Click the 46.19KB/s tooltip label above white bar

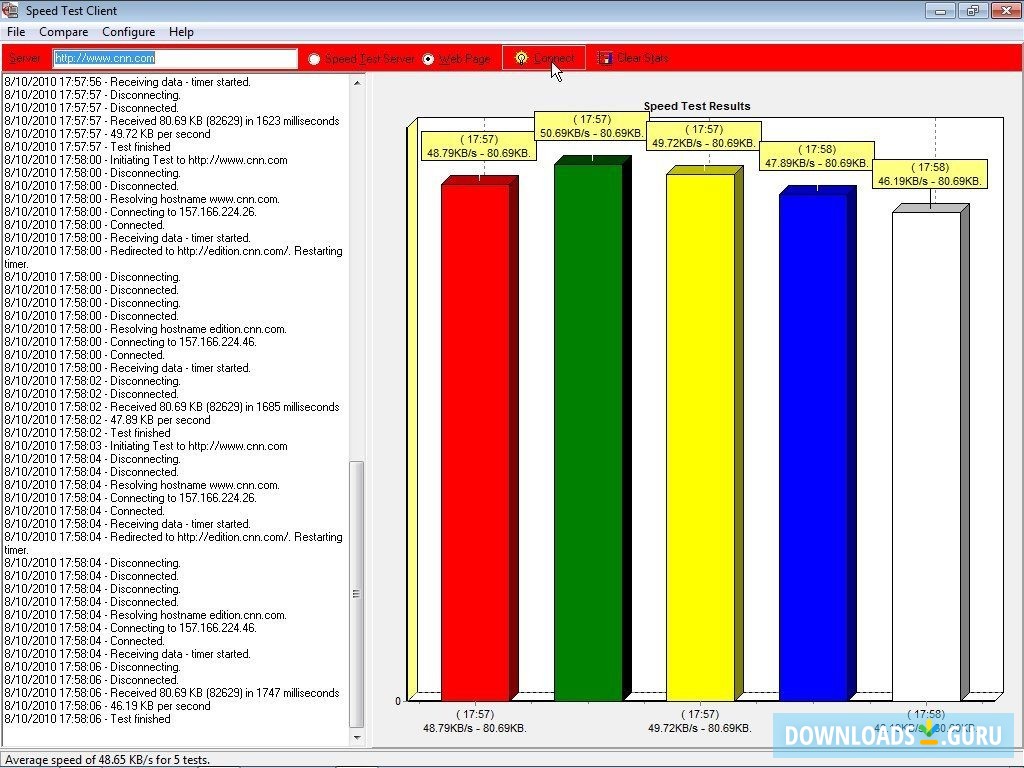(929, 174)
